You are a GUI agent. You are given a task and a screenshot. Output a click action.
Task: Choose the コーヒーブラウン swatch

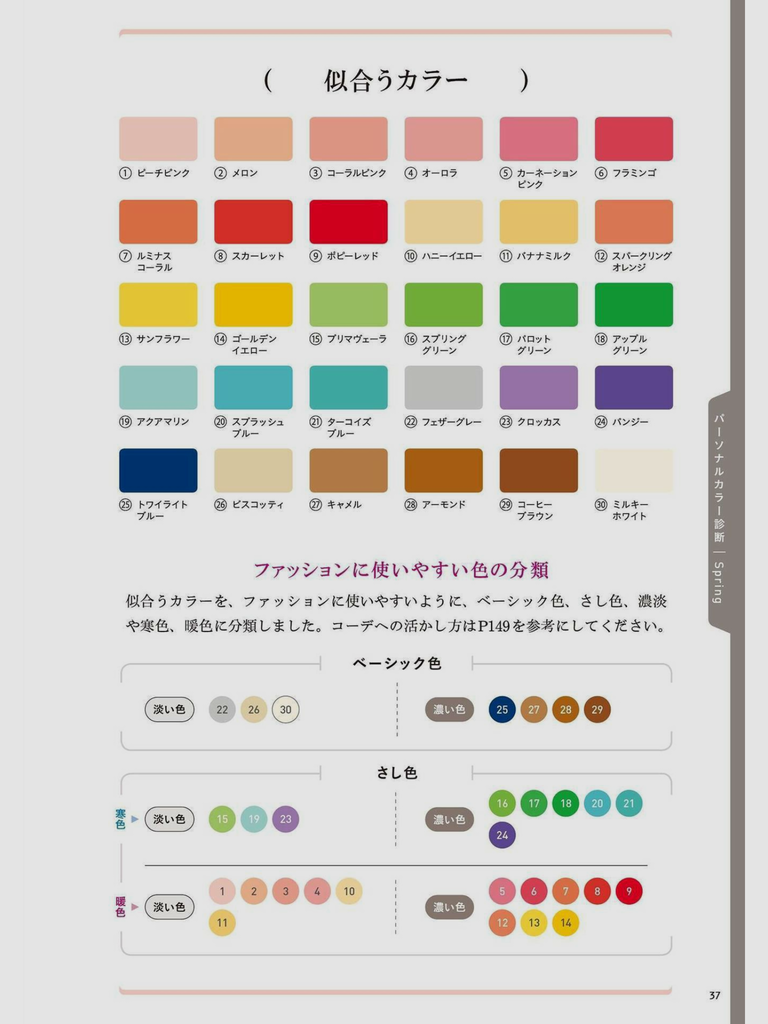point(539,470)
